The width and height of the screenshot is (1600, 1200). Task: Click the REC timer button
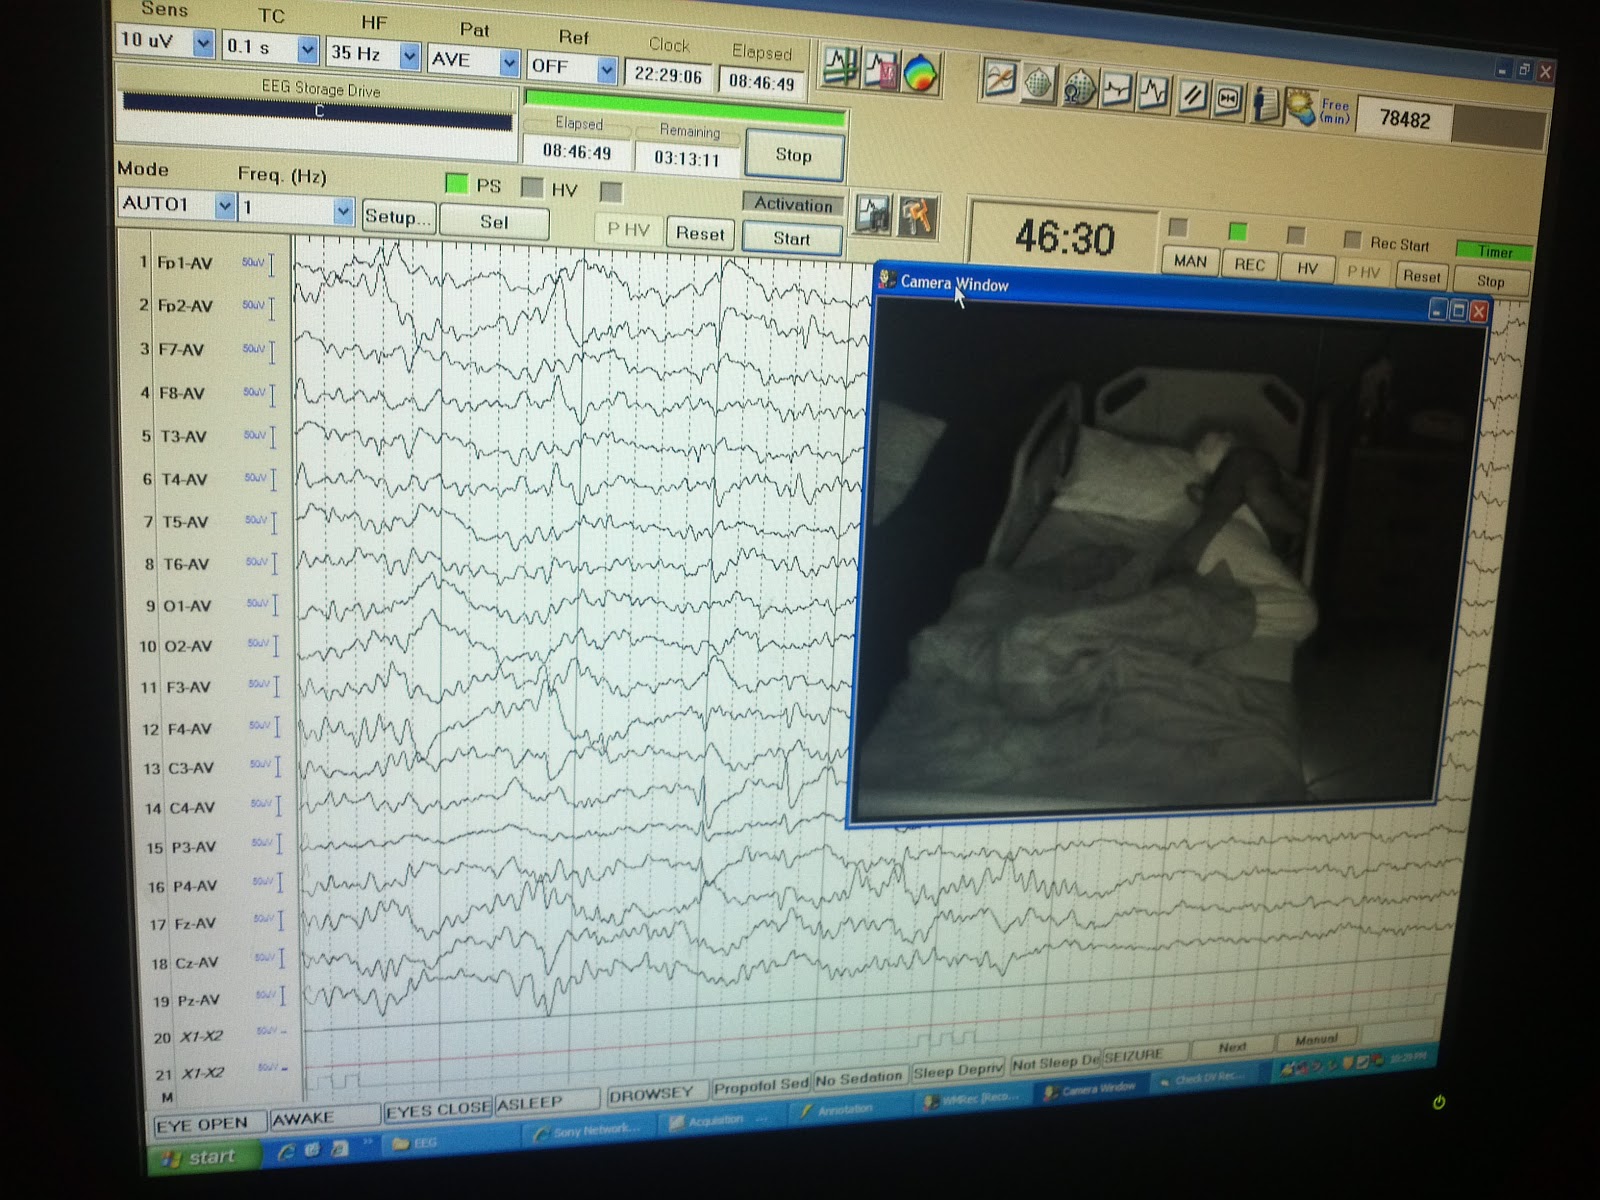[1249, 265]
